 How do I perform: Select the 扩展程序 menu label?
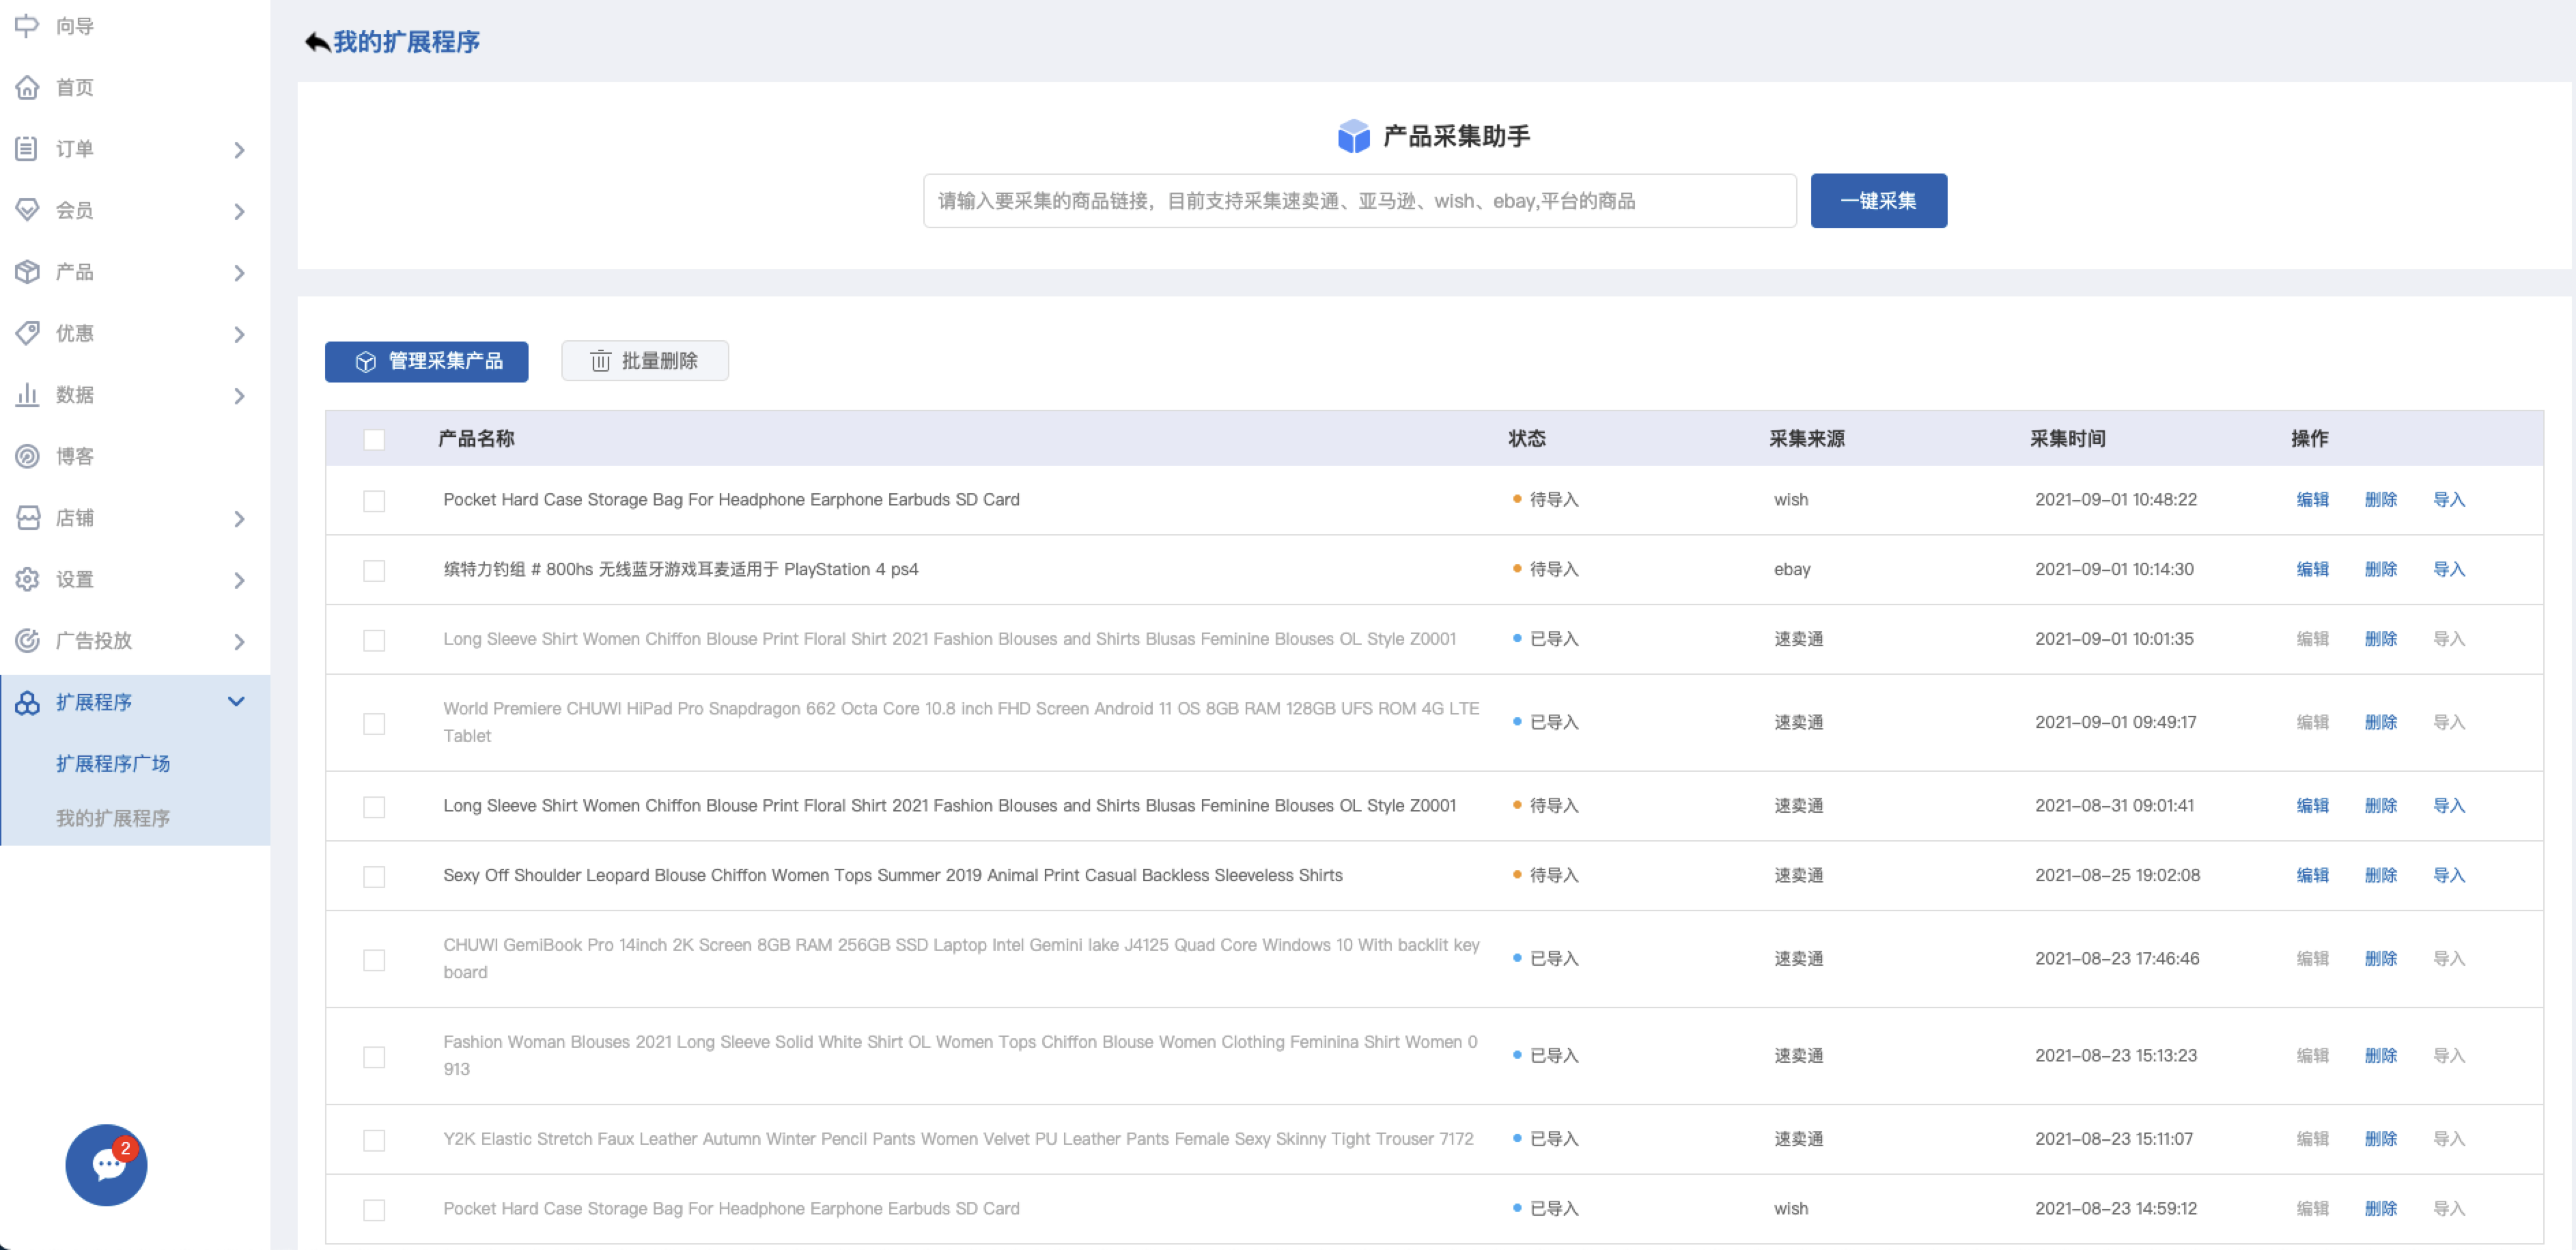pos(94,702)
